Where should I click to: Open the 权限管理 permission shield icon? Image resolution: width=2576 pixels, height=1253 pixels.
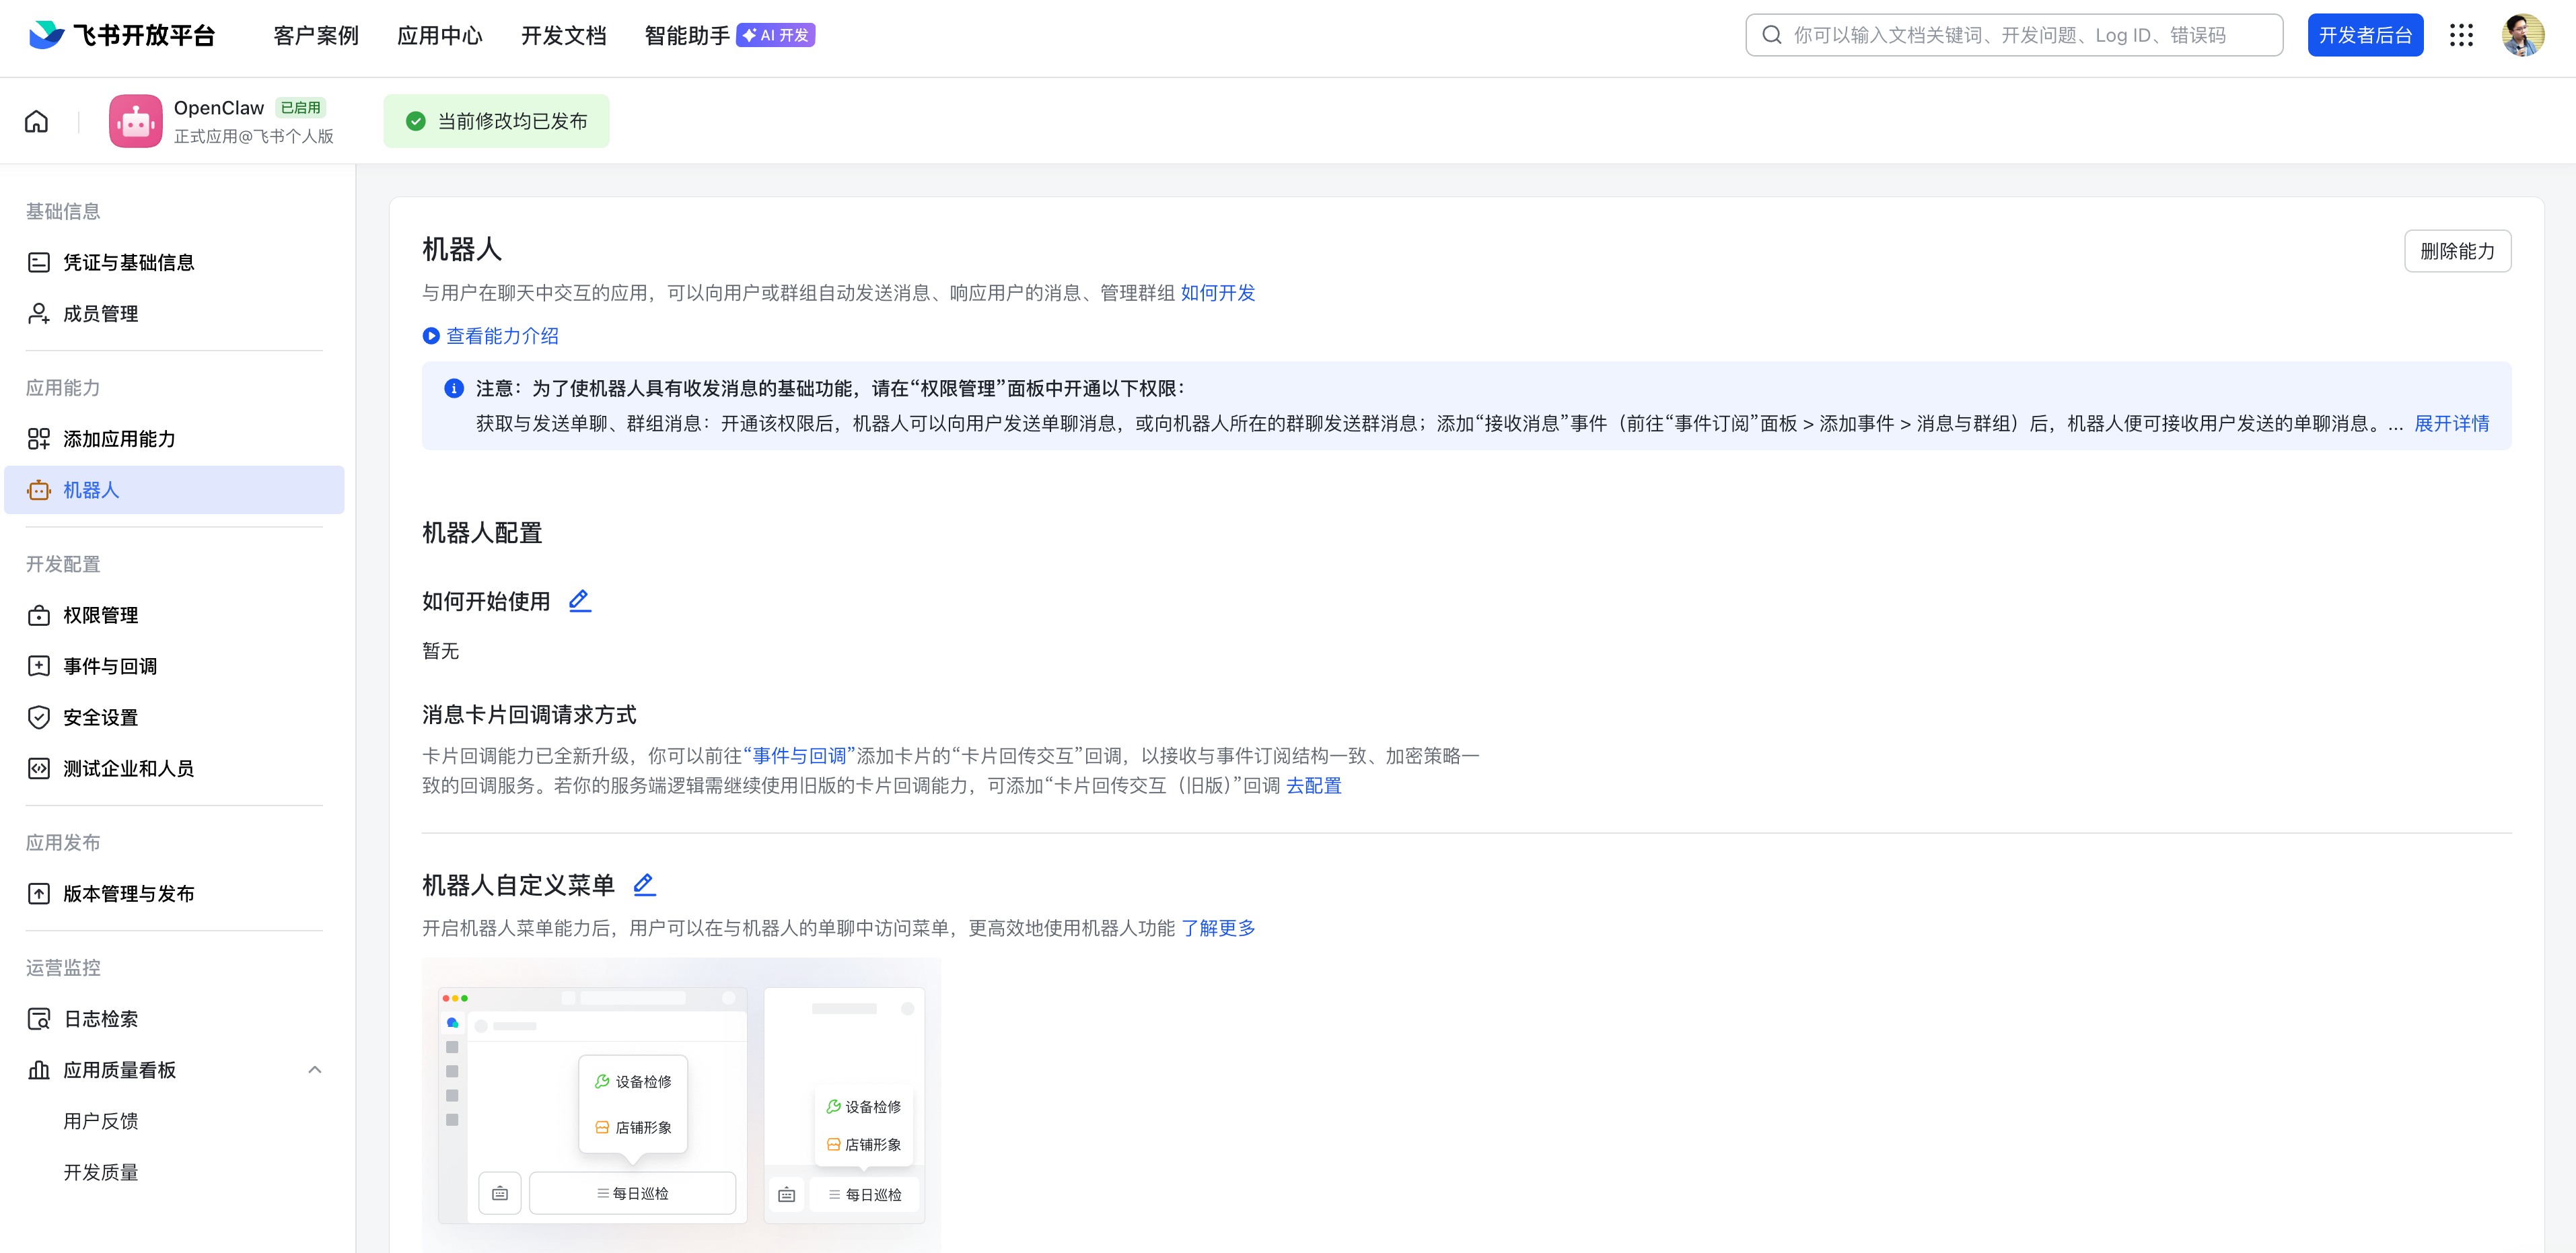[38, 615]
